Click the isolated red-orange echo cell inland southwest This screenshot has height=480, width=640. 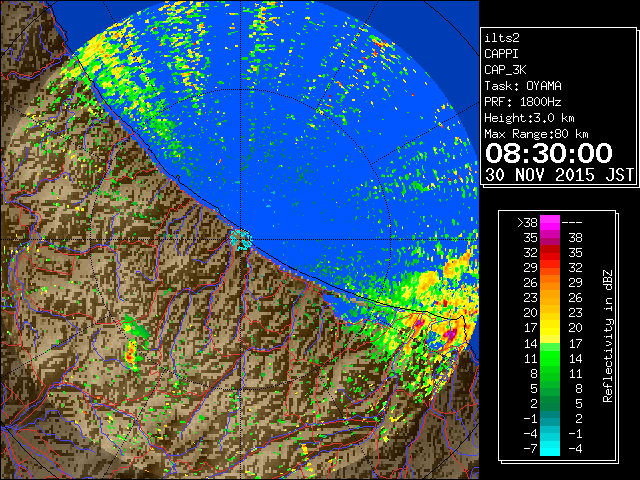(x=131, y=353)
